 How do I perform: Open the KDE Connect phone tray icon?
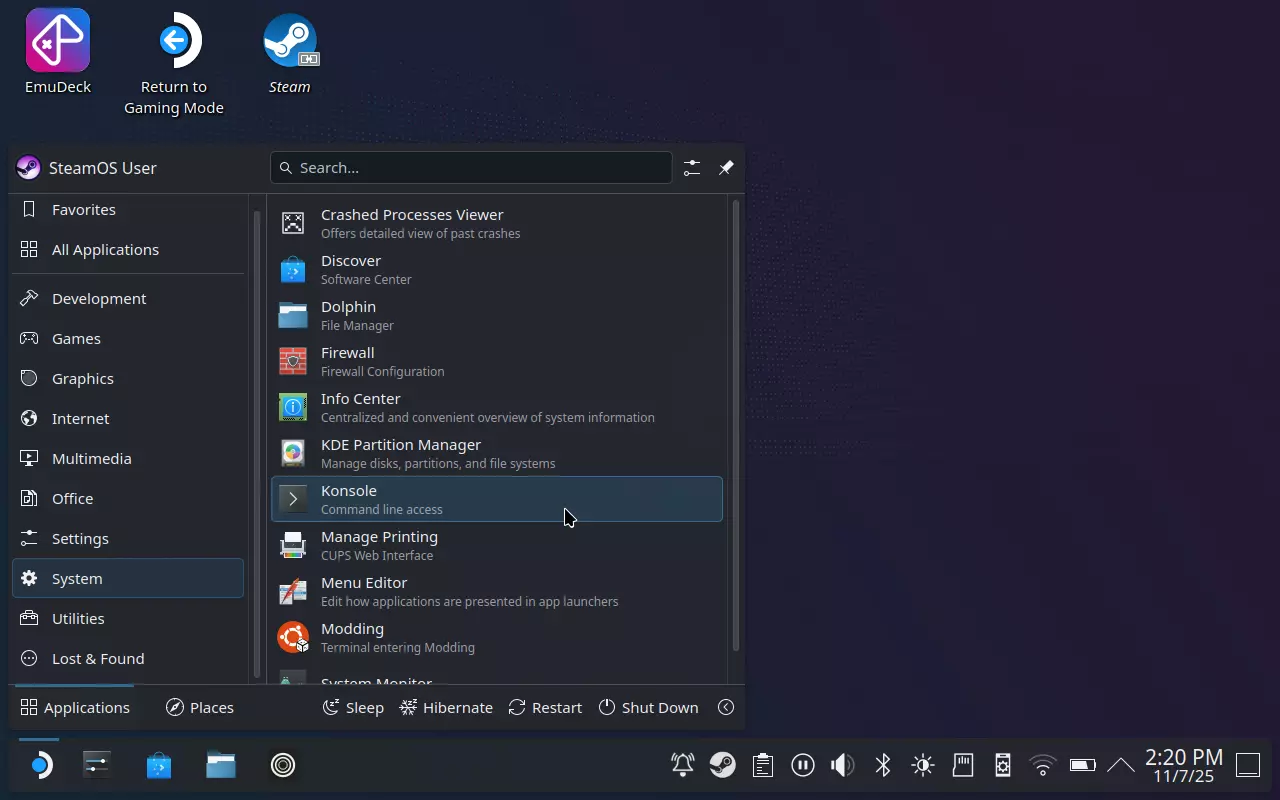[x=1003, y=766]
